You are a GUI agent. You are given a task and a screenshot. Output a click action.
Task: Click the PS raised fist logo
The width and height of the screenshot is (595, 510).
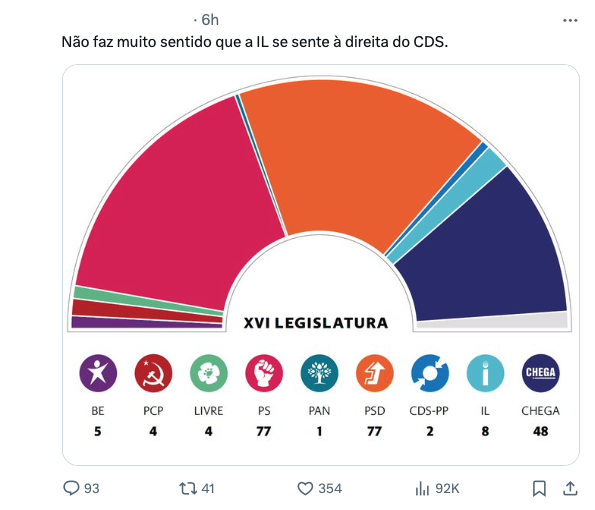264,373
